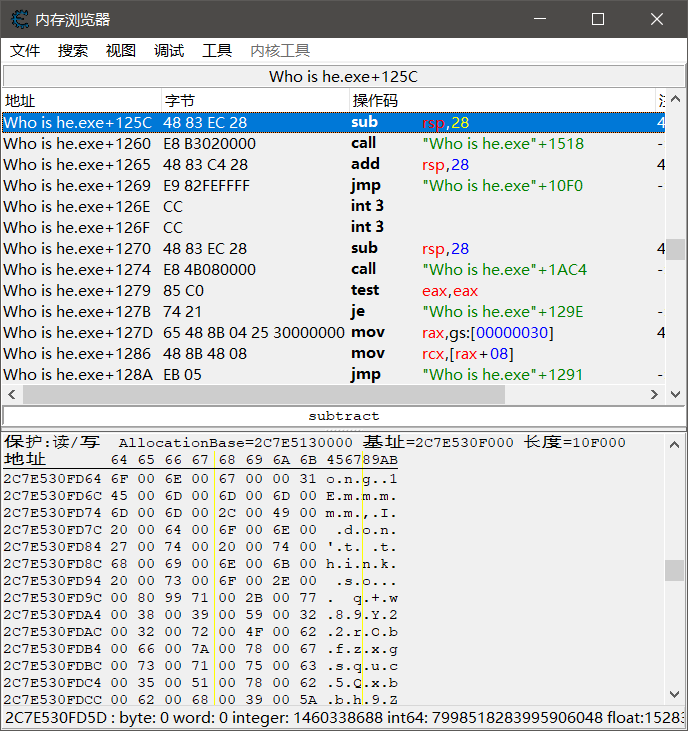Click horizontal scrollbar left arrow in disassembler

[10, 395]
